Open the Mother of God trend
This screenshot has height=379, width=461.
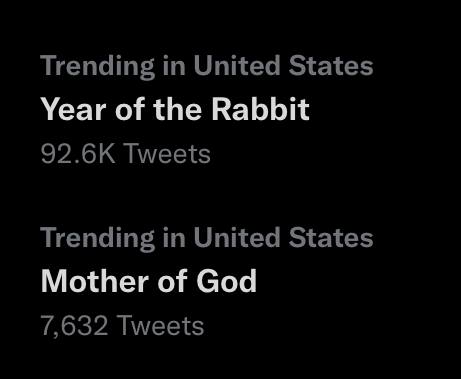(x=149, y=281)
